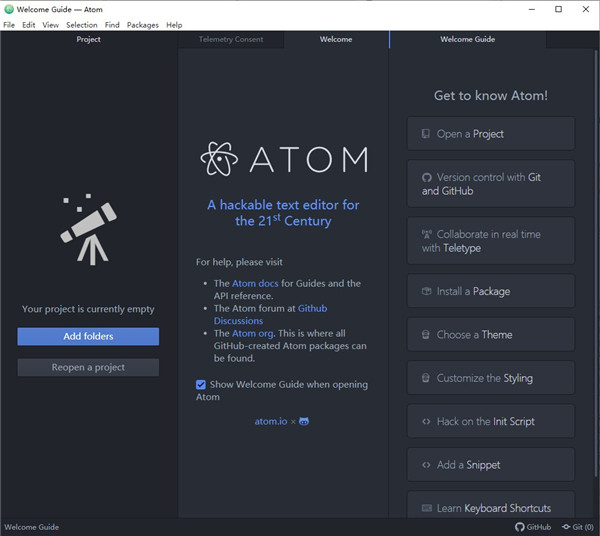Open the File menu

click(9, 25)
